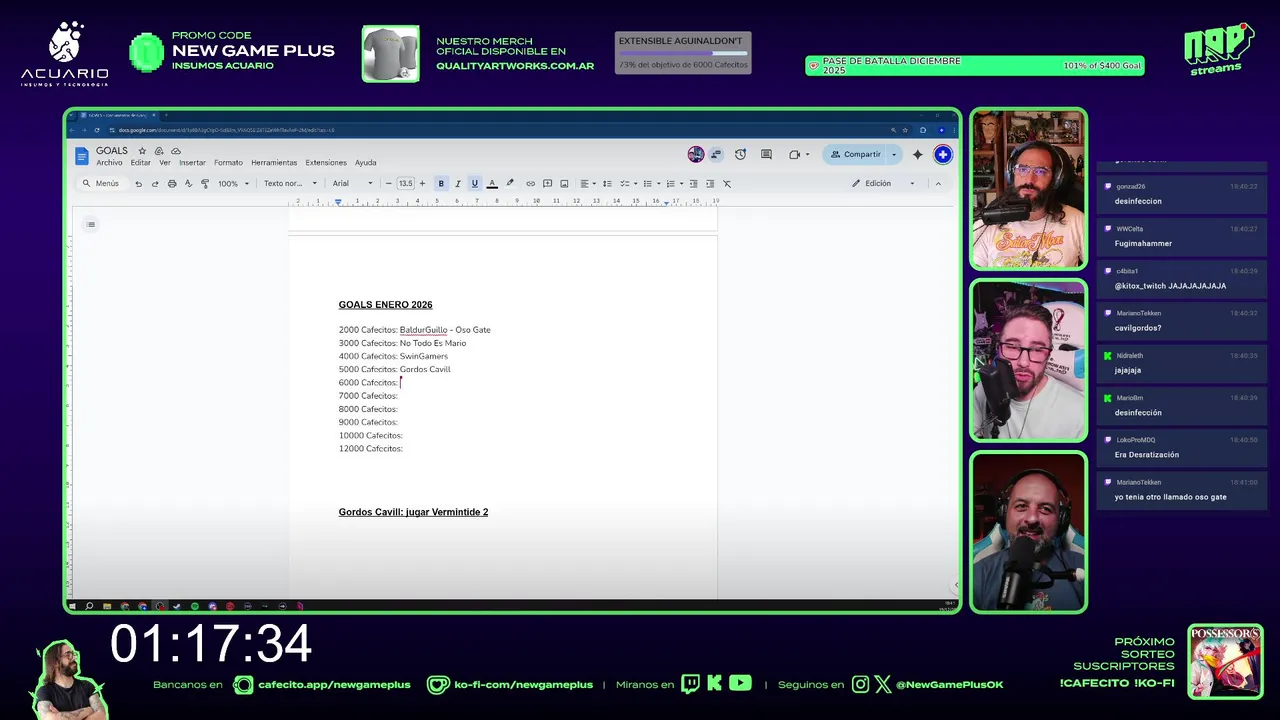Screen dimensions: 1280x720
Task: Toggle underline formatting
Action: click(474, 184)
